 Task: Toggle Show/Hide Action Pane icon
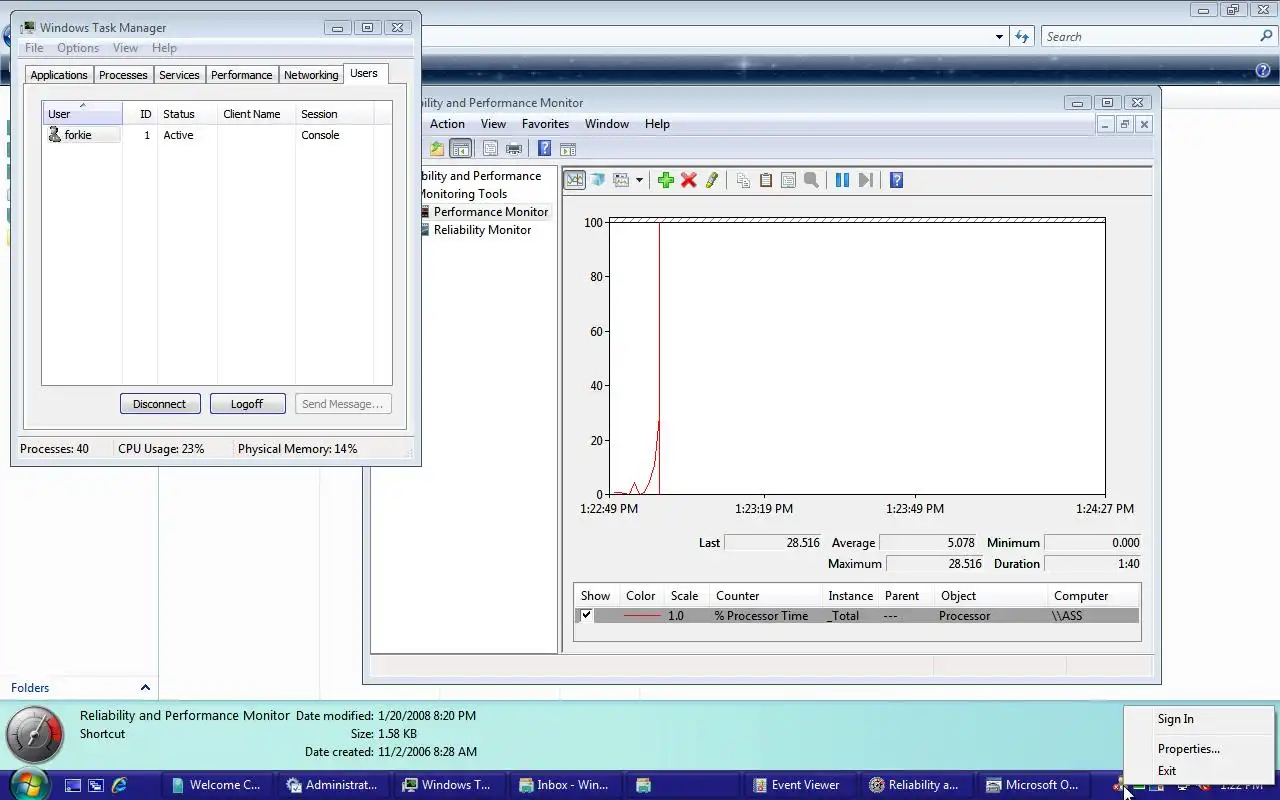point(568,149)
